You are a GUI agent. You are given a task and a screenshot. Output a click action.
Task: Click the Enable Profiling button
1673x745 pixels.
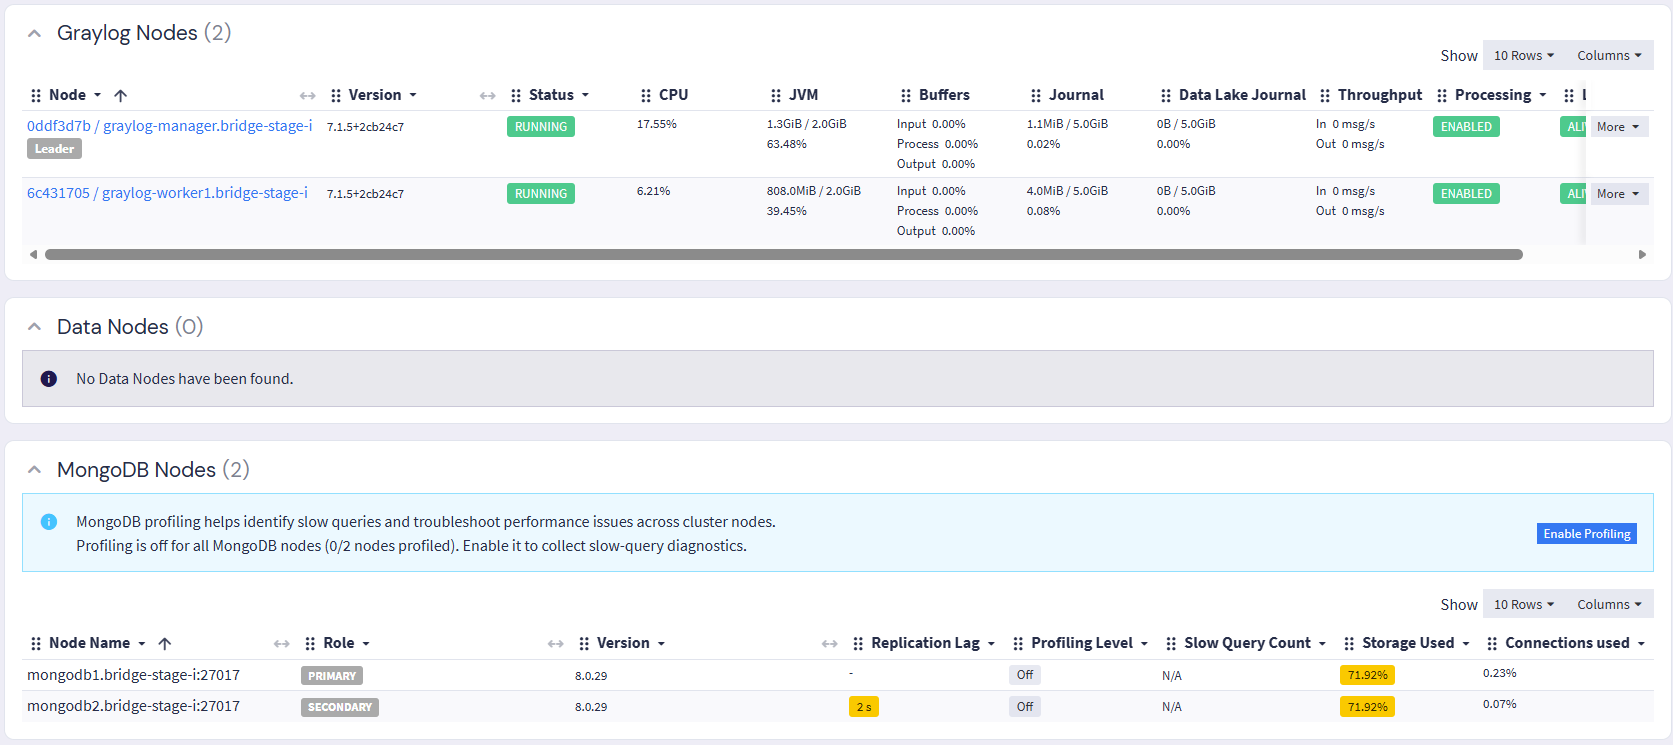(x=1587, y=534)
